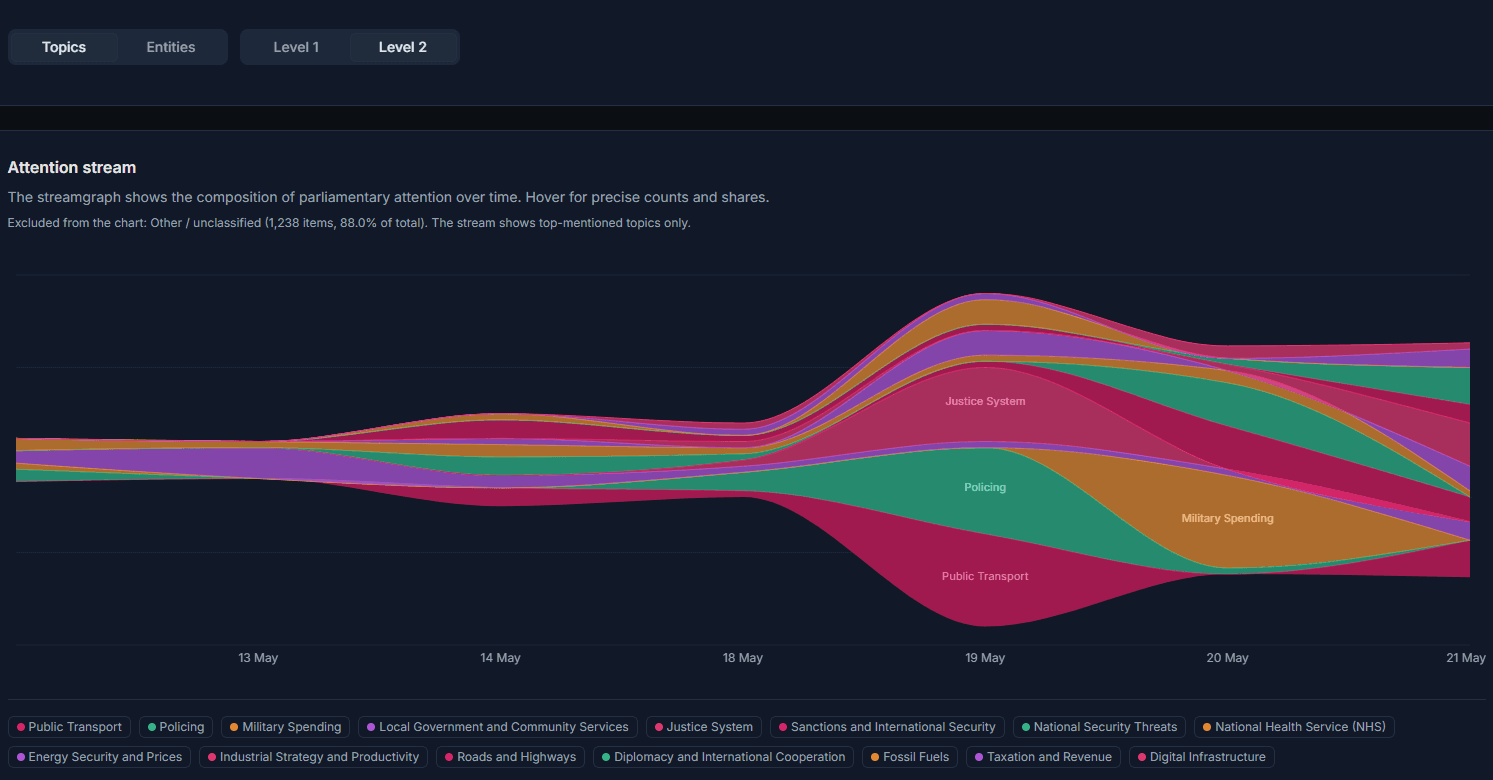Screen dimensions: 1493x780
Task: Click the Public Transport color dot
Action: (21, 727)
